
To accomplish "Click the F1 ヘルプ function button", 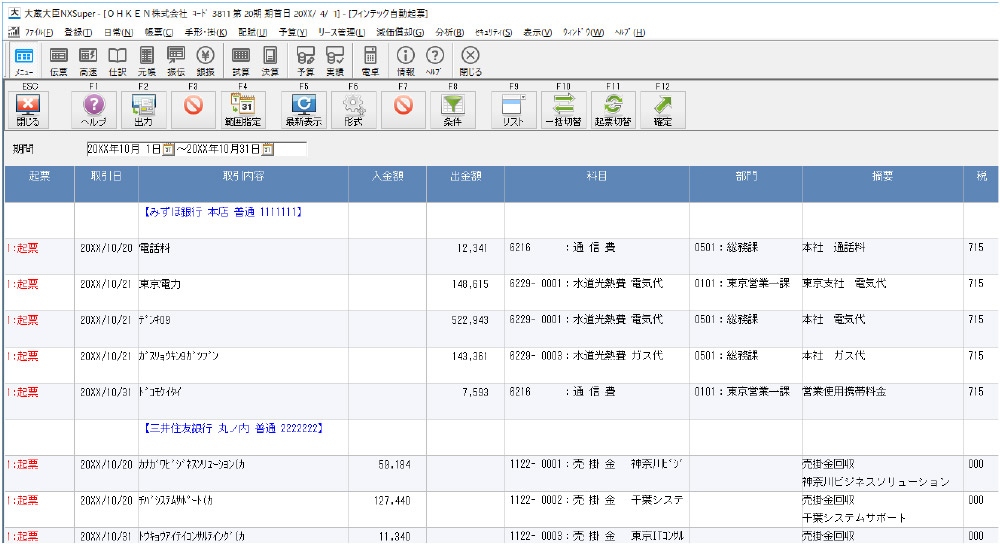I will coord(94,110).
